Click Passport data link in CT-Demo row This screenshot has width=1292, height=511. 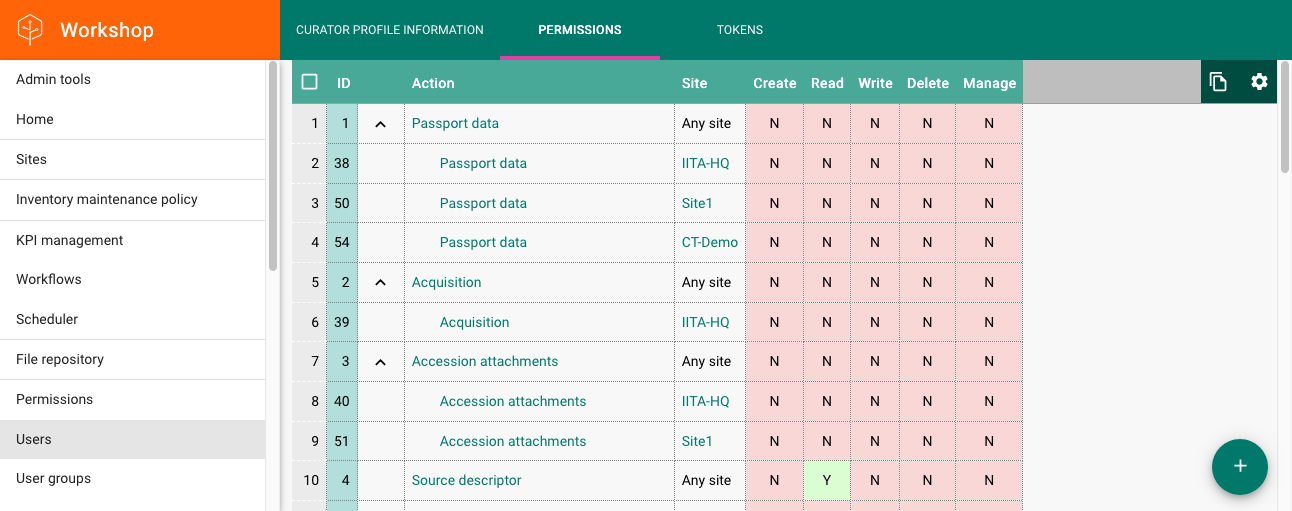click(x=483, y=242)
